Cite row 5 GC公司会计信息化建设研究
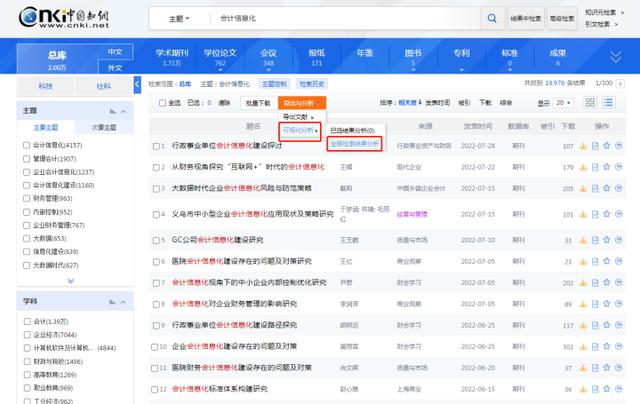This screenshot has height=404, width=640. point(619,240)
